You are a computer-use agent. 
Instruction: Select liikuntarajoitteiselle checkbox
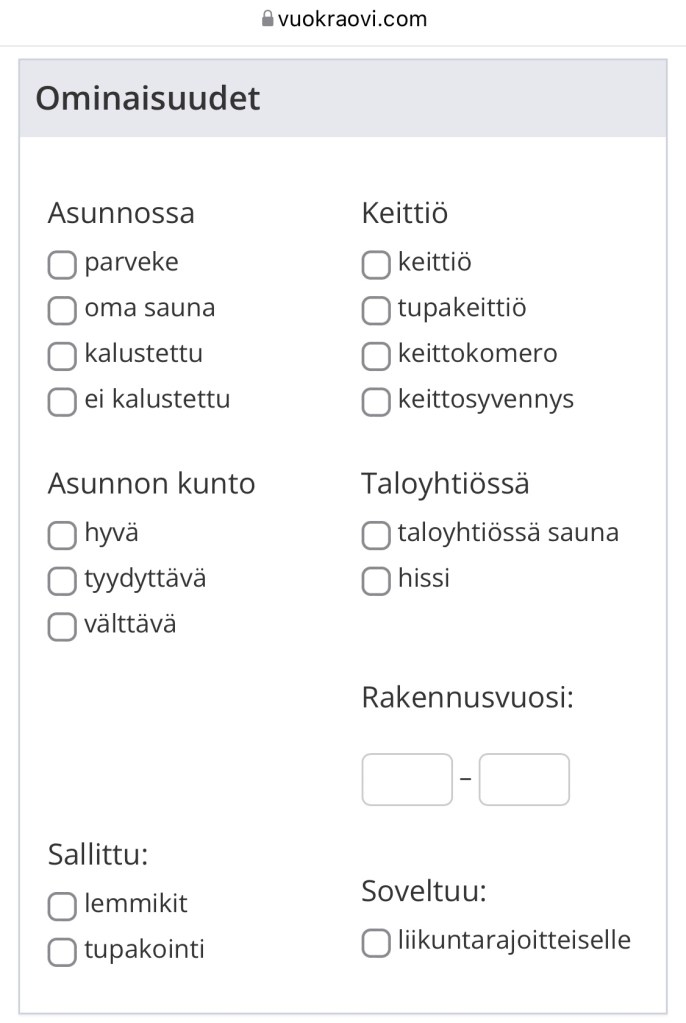coord(376,943)
